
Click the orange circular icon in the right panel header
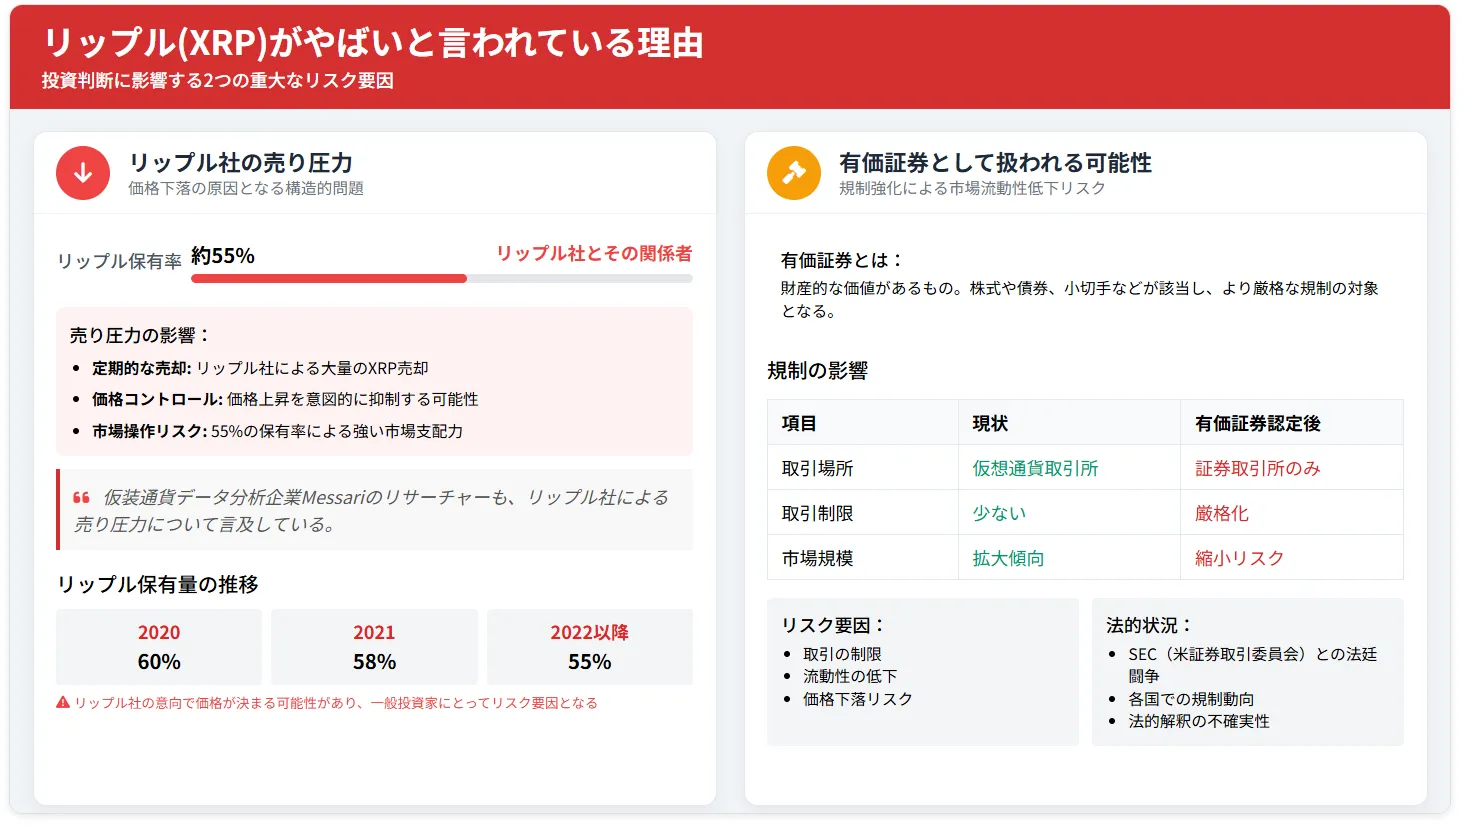point(794,172)
